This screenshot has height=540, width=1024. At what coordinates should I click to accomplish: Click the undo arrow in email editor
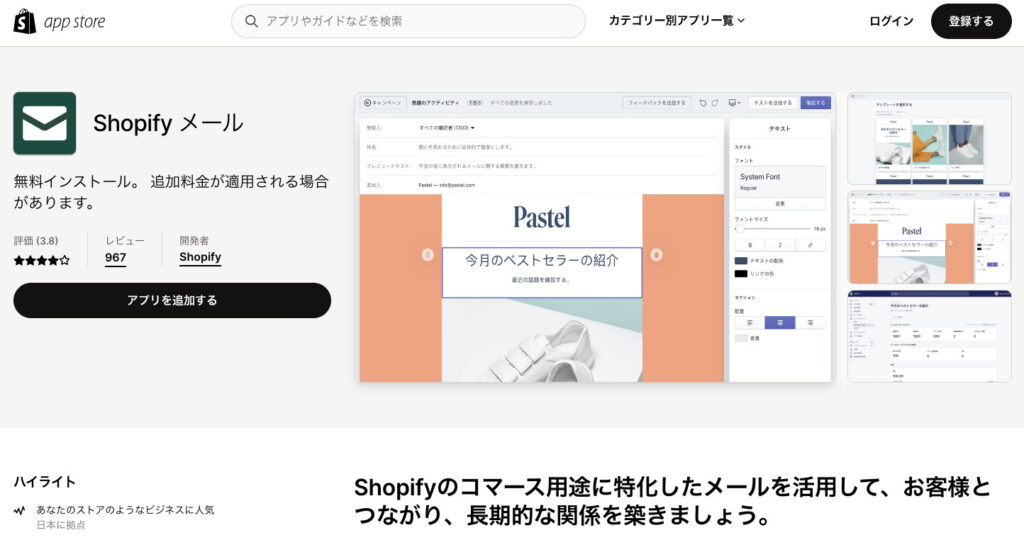(x=703, y=103)
